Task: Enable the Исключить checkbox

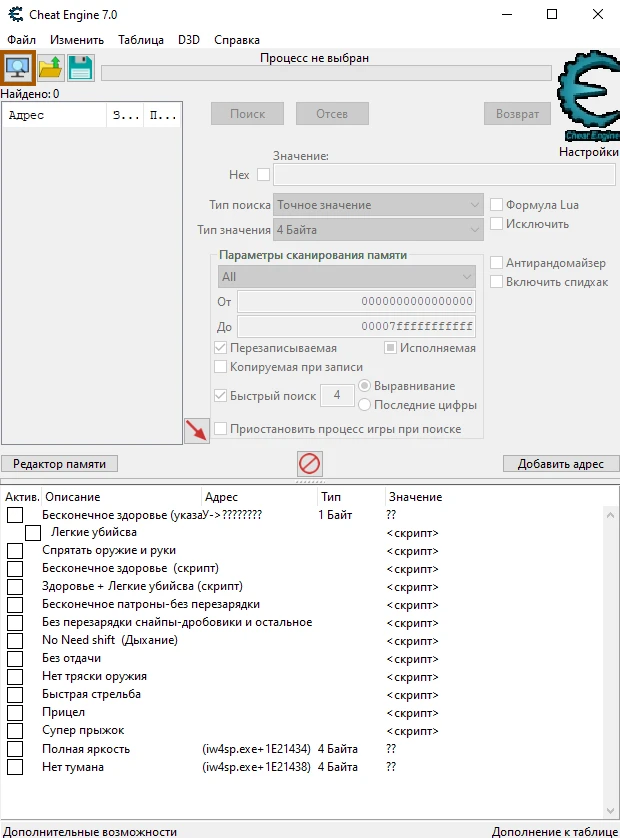Action: (x=497, y=224)
